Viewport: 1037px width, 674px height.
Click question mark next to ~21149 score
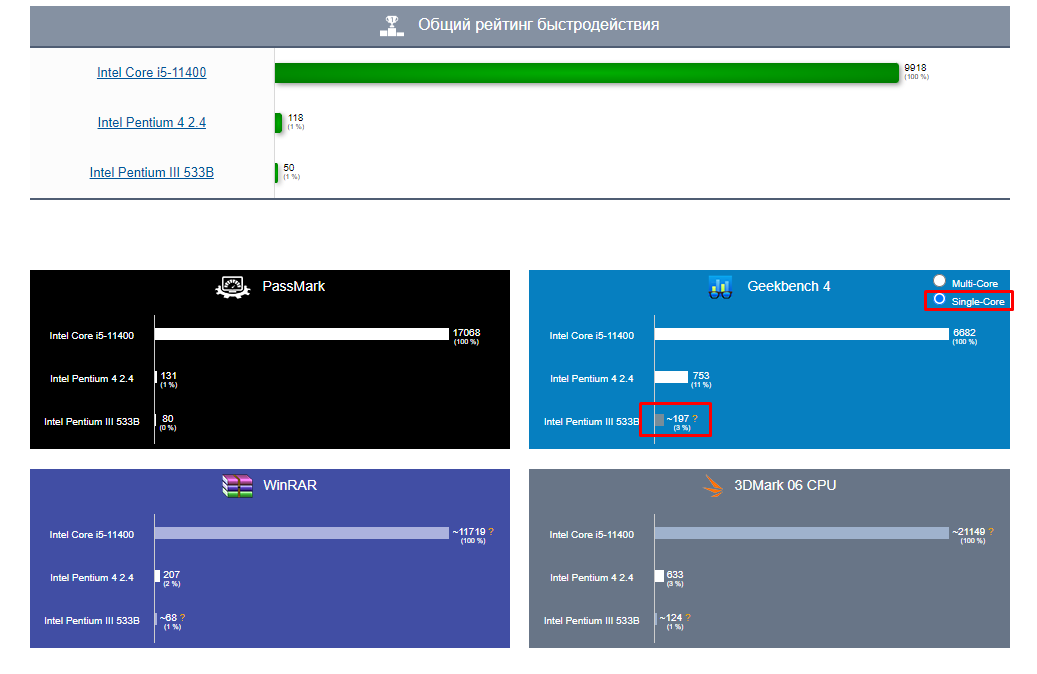[991, 532]
